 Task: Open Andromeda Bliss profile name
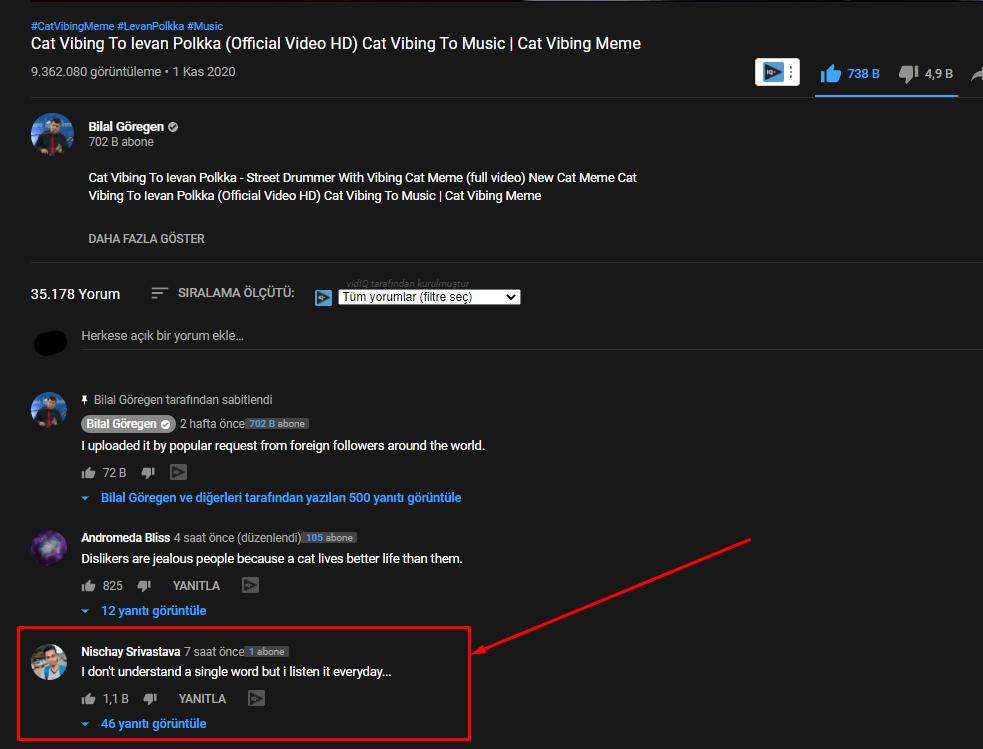[125, 538]
